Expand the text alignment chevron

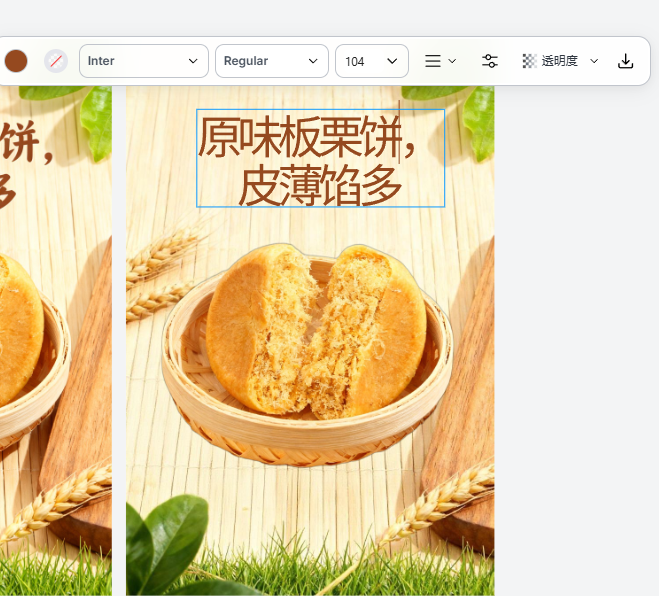coord(452,61)
